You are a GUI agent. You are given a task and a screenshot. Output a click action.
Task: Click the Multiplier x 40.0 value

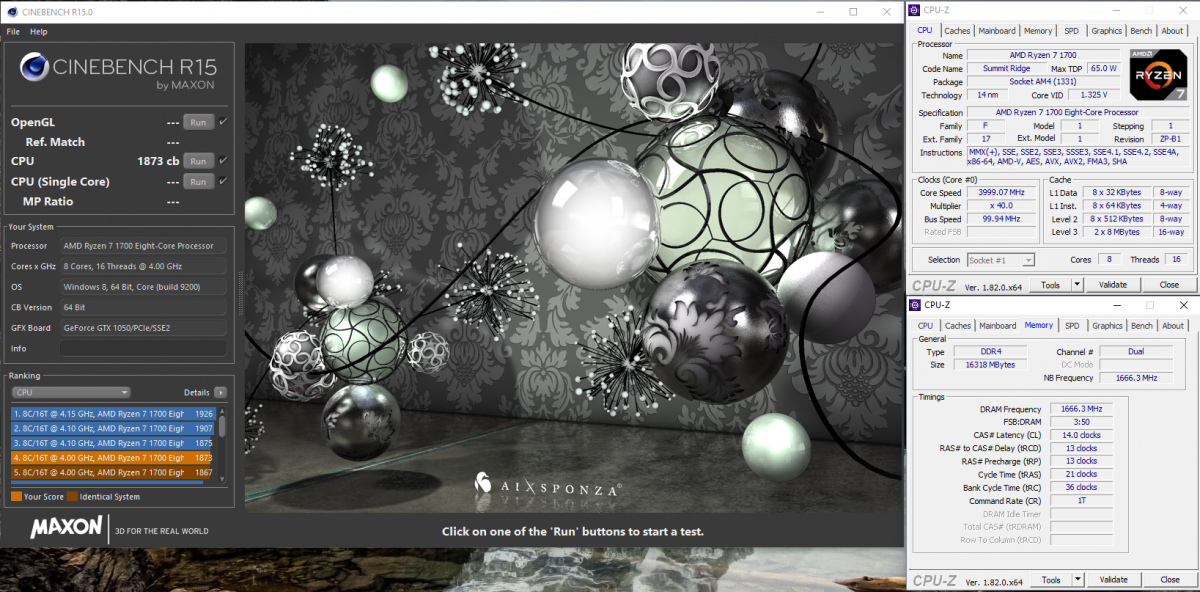[x=1000, y=206]
